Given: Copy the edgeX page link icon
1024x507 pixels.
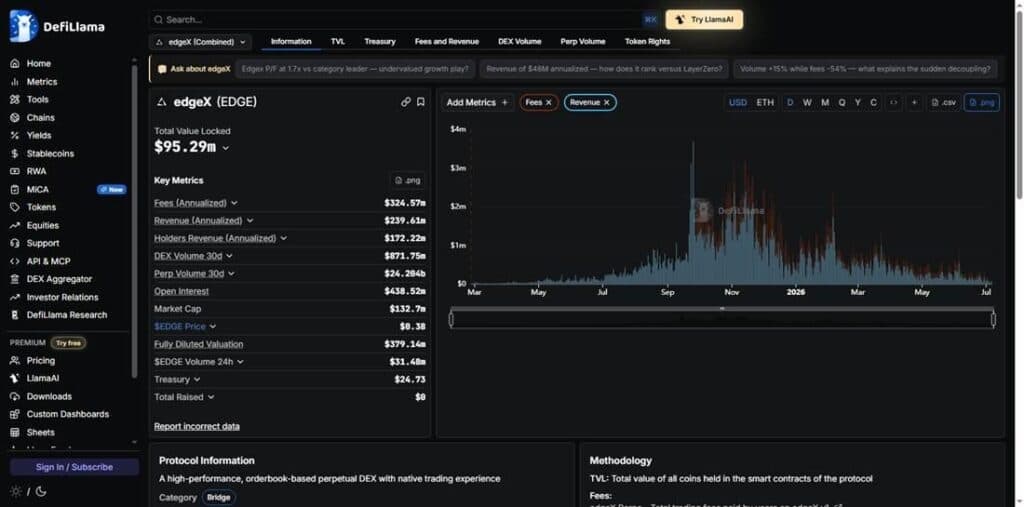Looking at the screenshot, I should point(406,102).
